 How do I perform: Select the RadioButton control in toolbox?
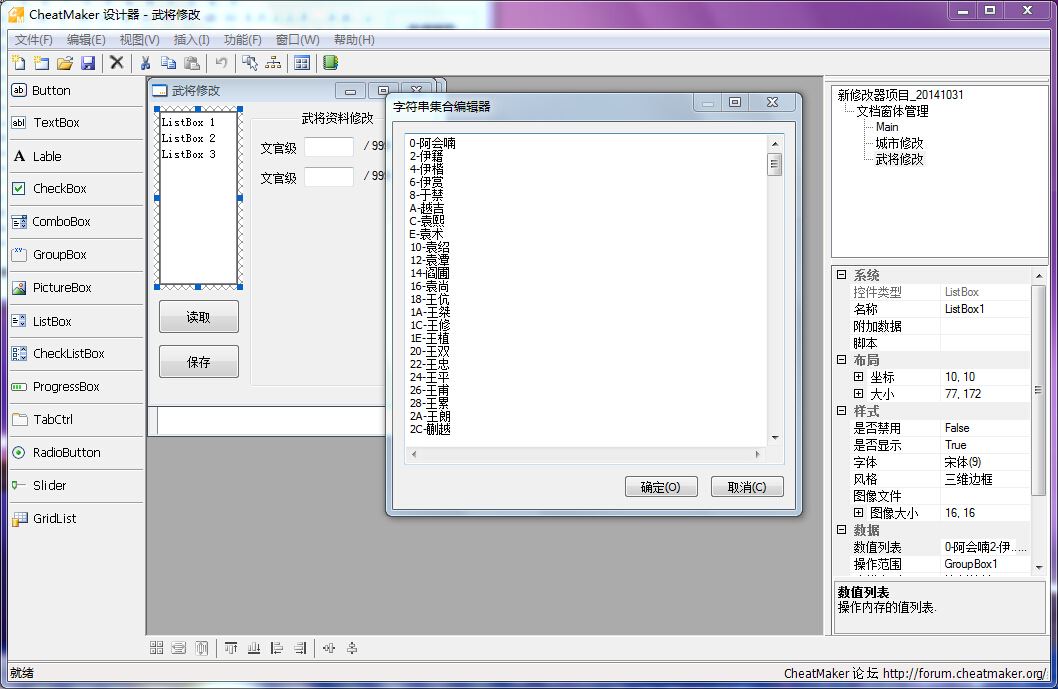(66, 452)
